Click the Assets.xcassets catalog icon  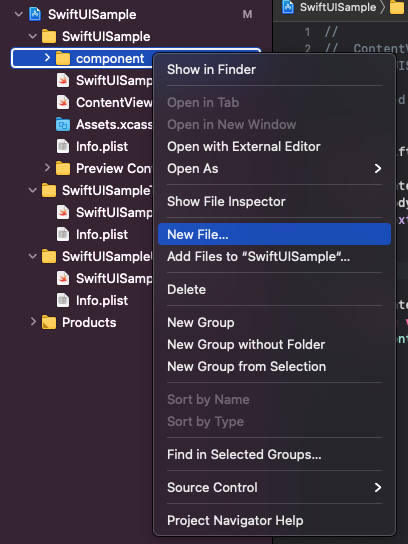coord(63,124)
